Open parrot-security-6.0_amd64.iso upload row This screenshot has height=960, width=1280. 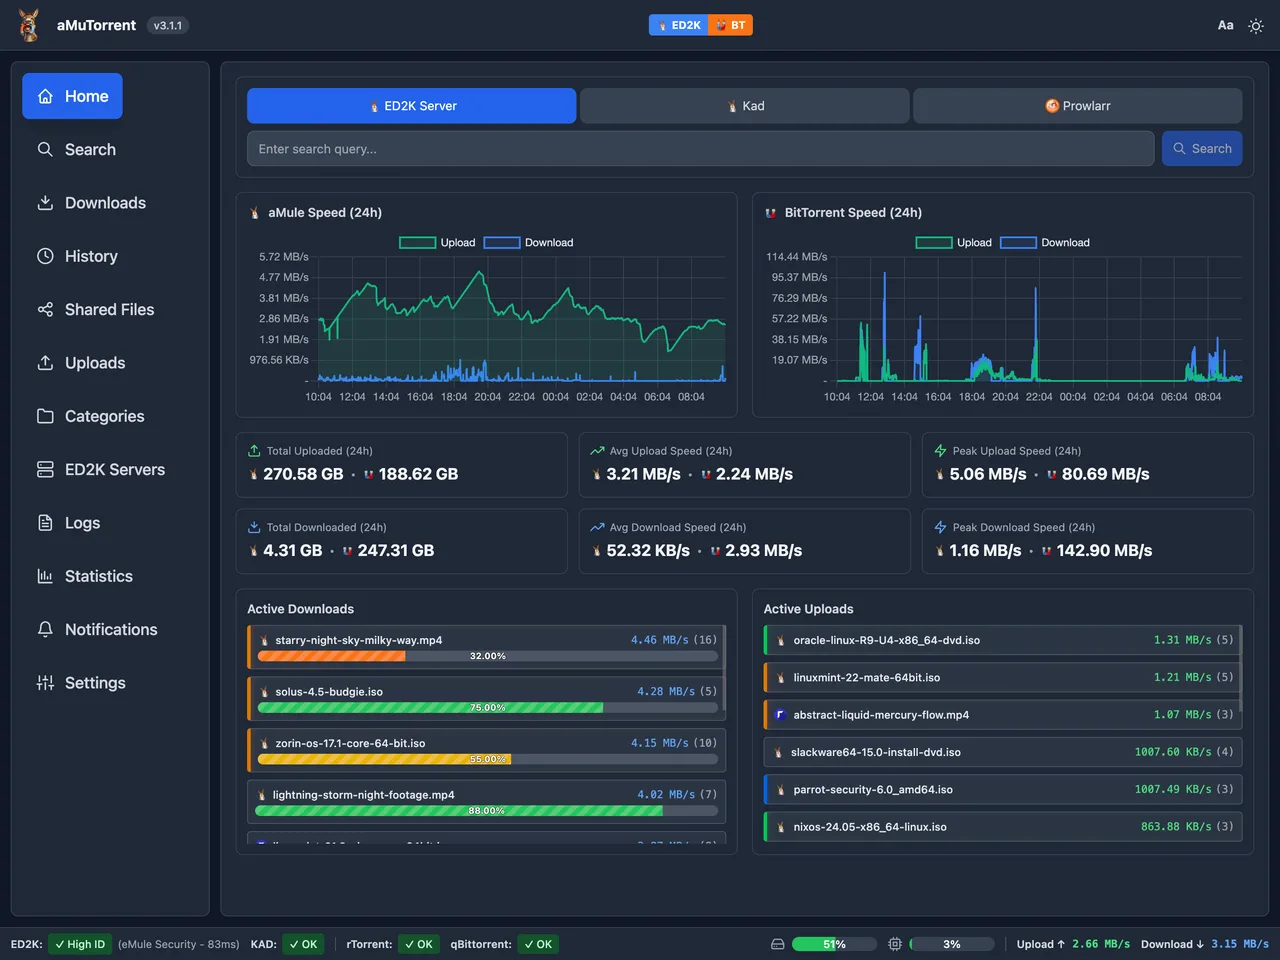(x=1002, y=789)
